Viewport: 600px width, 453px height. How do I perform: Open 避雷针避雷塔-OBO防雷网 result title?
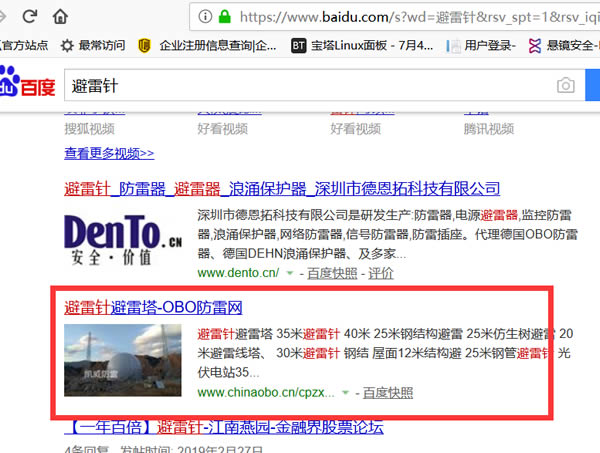(x=153, y=306)
